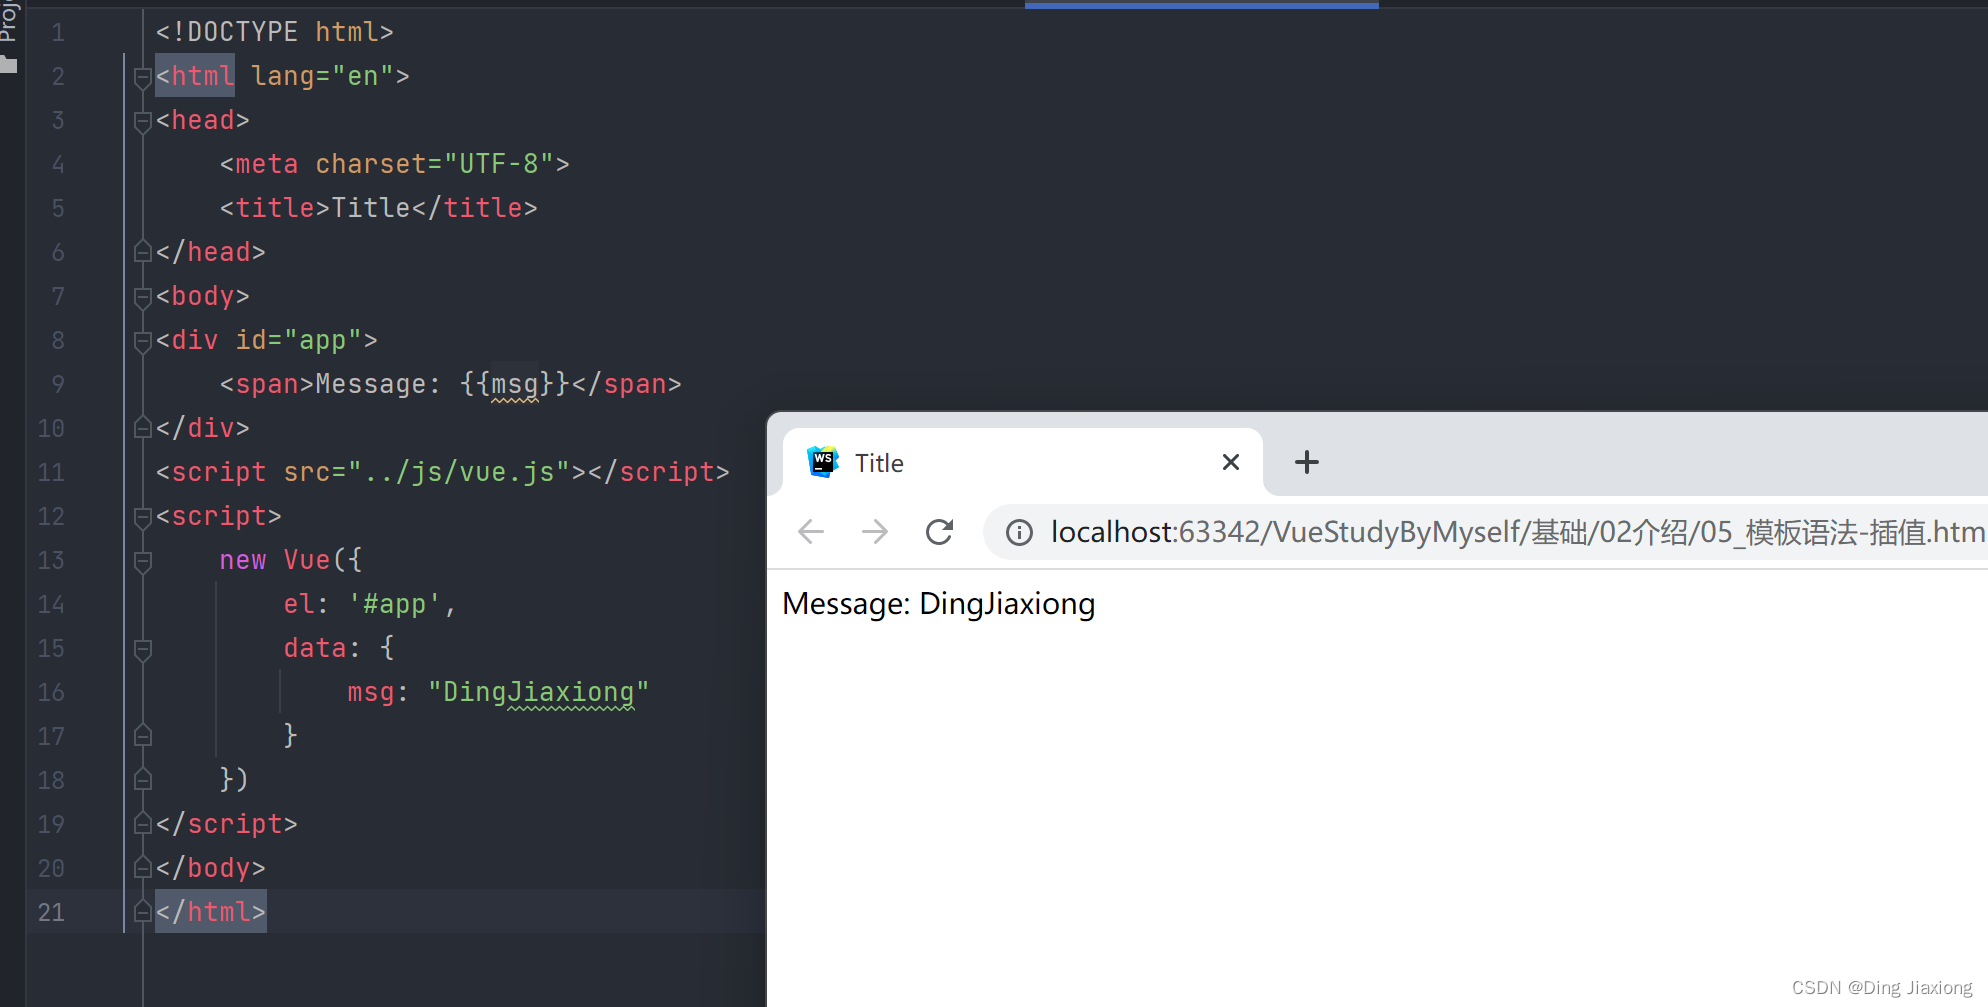Select the Title browser tab

(1022, 462)
